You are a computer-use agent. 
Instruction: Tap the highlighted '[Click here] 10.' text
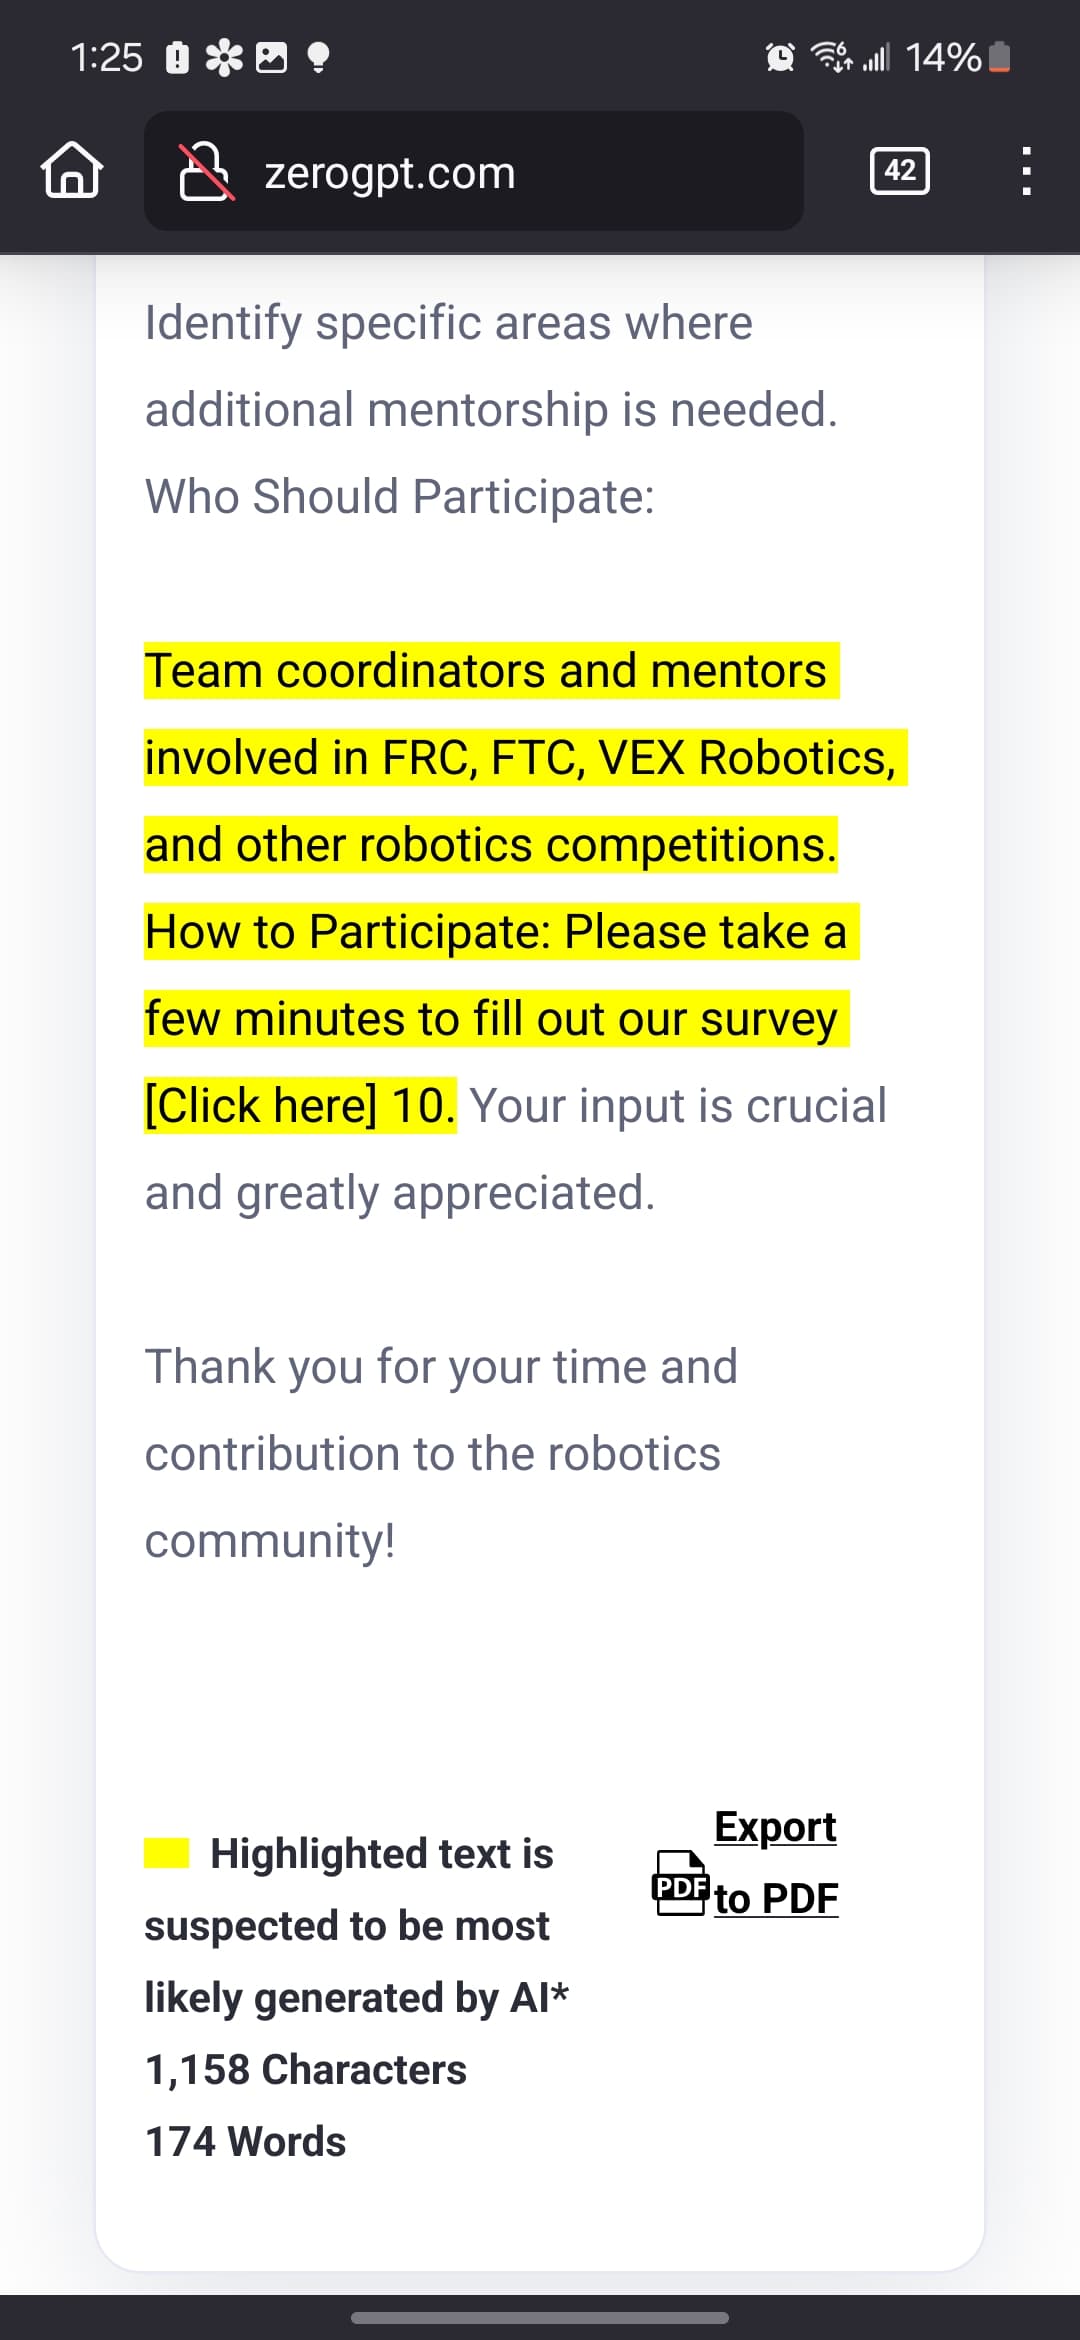[300, 1105]
